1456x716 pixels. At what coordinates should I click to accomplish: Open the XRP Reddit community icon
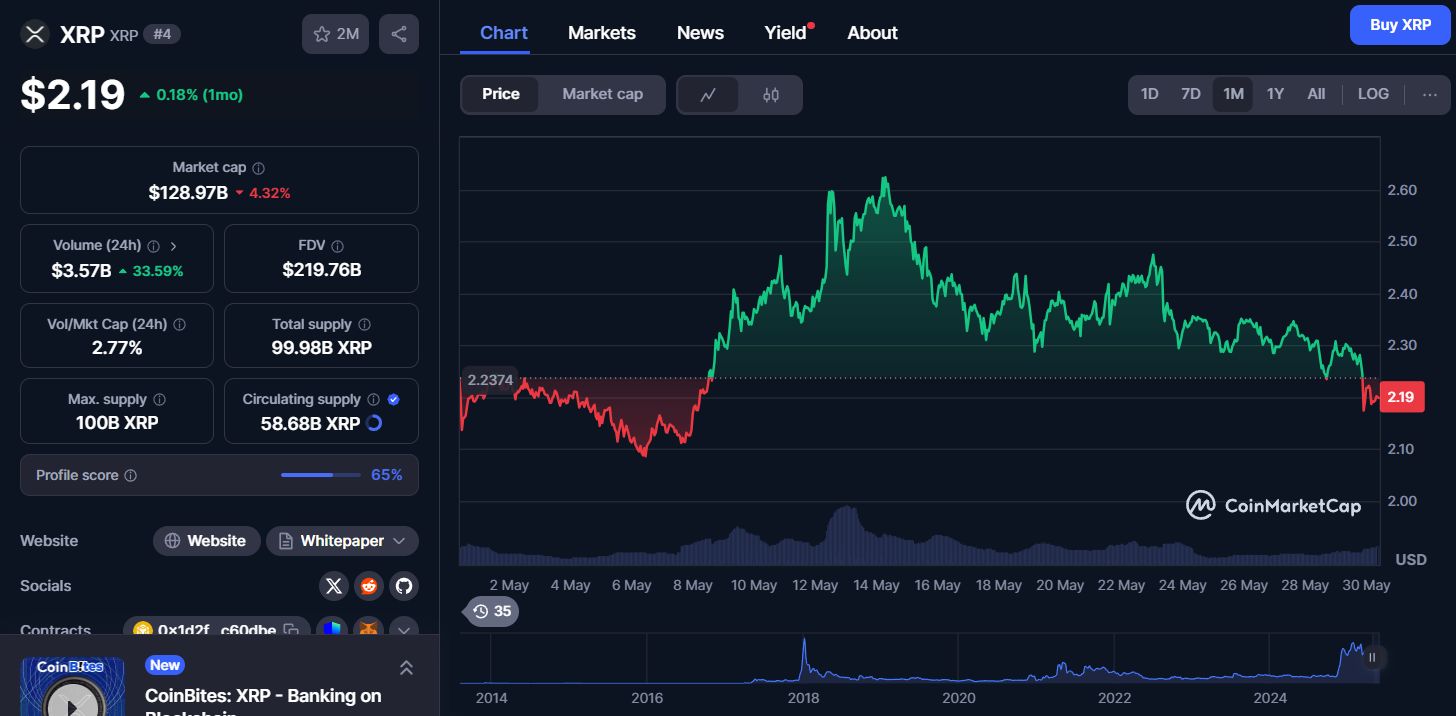point(369,586)
